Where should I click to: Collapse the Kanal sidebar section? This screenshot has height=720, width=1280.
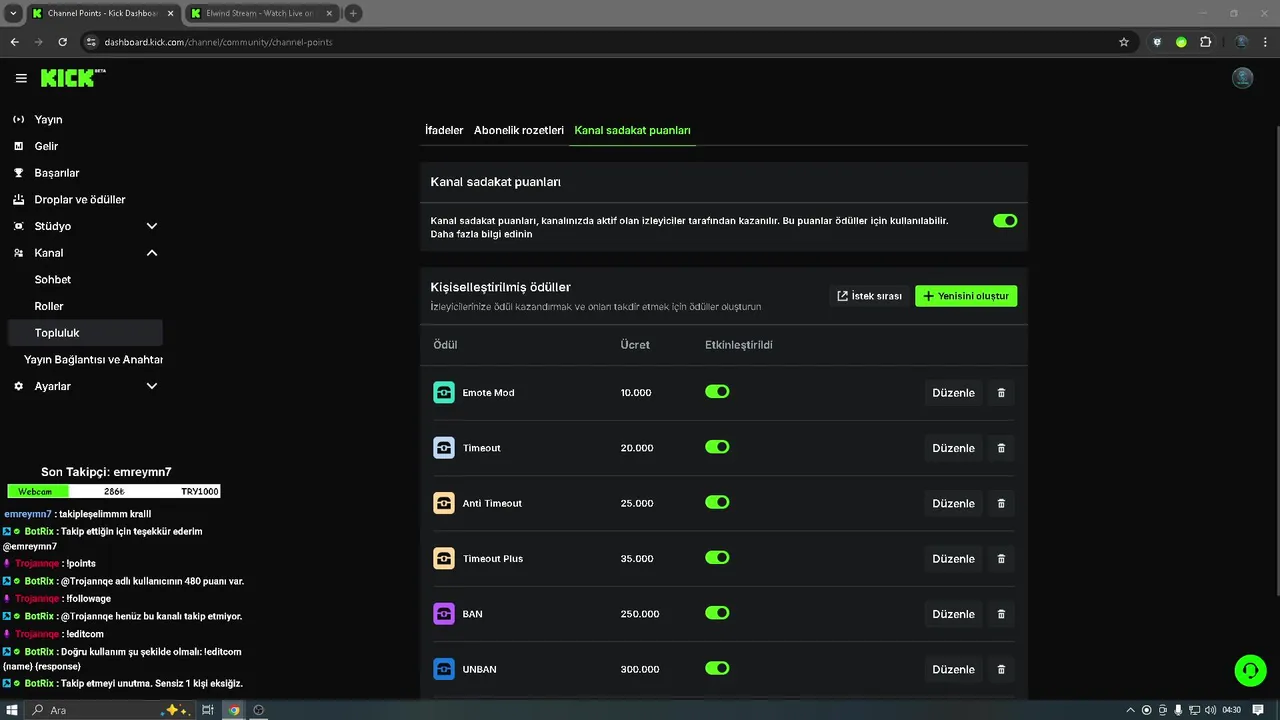tap(152, 253)
